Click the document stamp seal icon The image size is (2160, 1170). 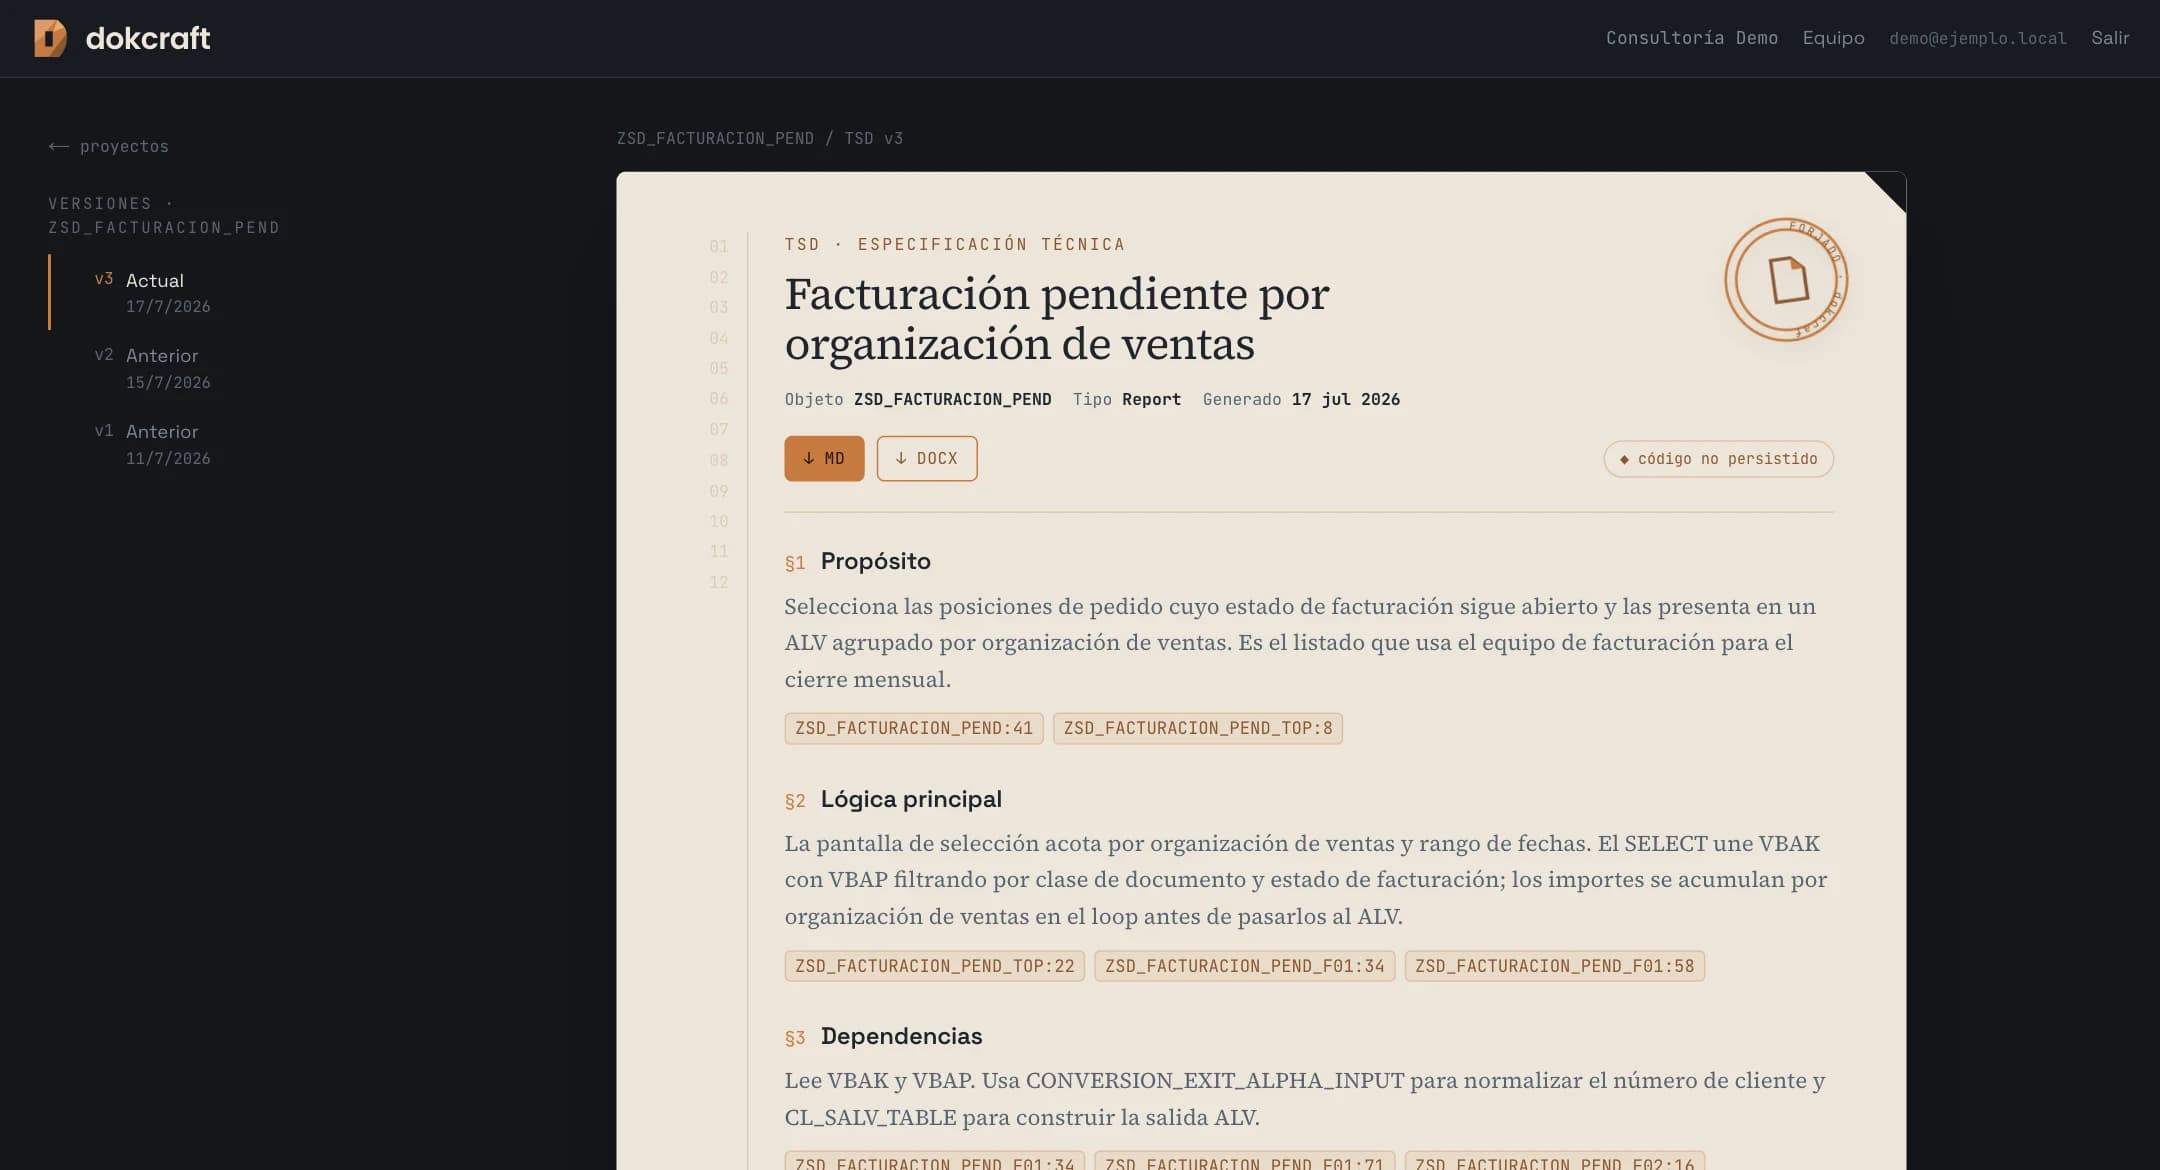point(1786,280)
